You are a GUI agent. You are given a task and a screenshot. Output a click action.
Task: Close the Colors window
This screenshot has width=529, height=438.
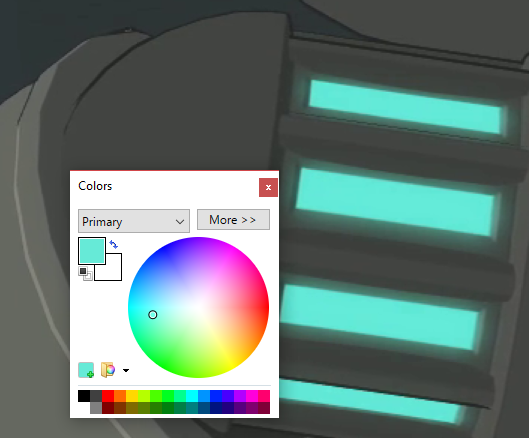(268, 187)
